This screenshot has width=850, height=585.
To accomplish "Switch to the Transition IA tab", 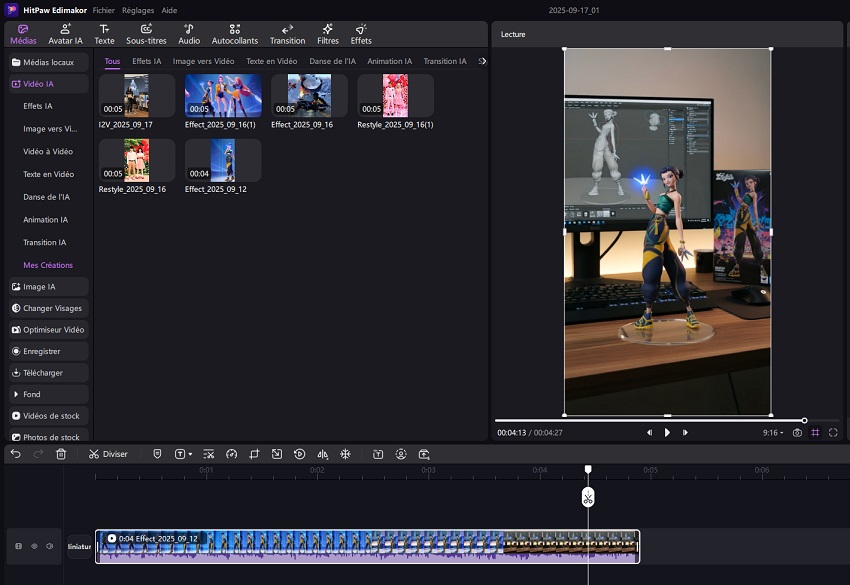I will 445,61.
